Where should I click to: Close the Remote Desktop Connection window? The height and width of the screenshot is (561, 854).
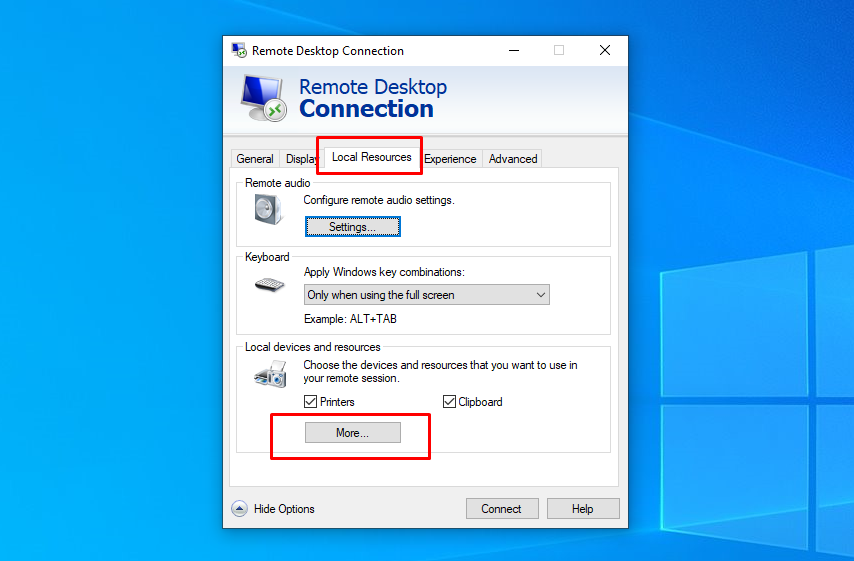tap(605, 50)
